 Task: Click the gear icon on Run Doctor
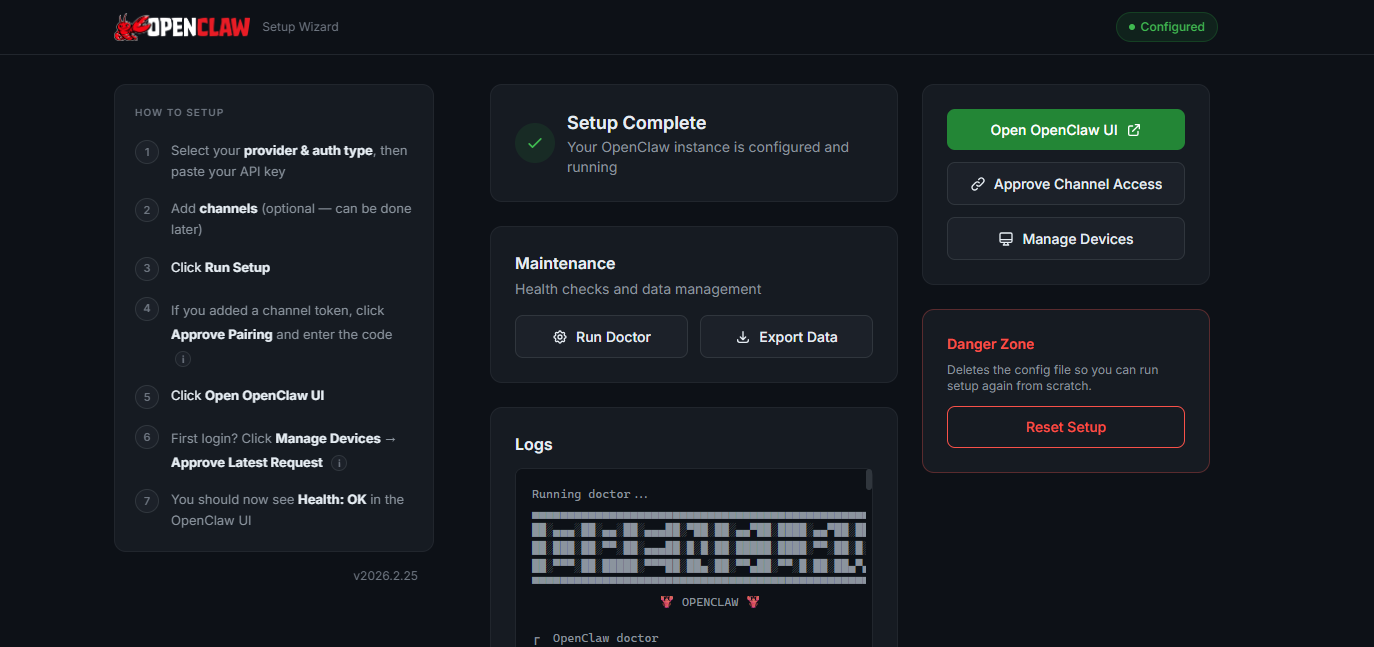click(x=560, y=337)
